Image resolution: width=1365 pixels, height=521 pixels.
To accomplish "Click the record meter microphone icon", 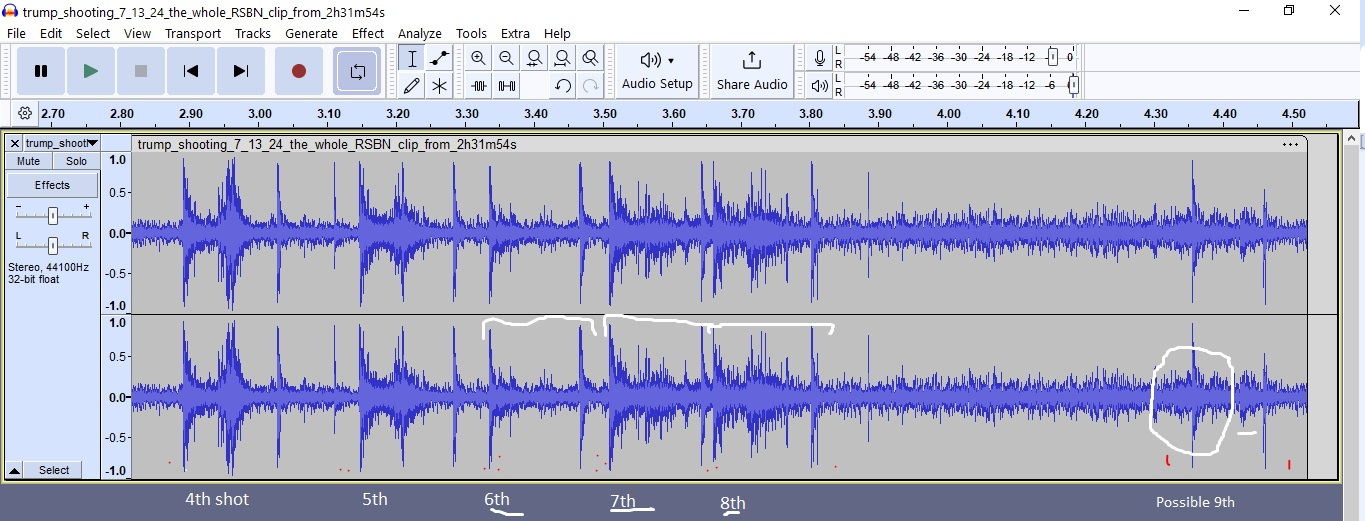I will [x=820, y=58].
